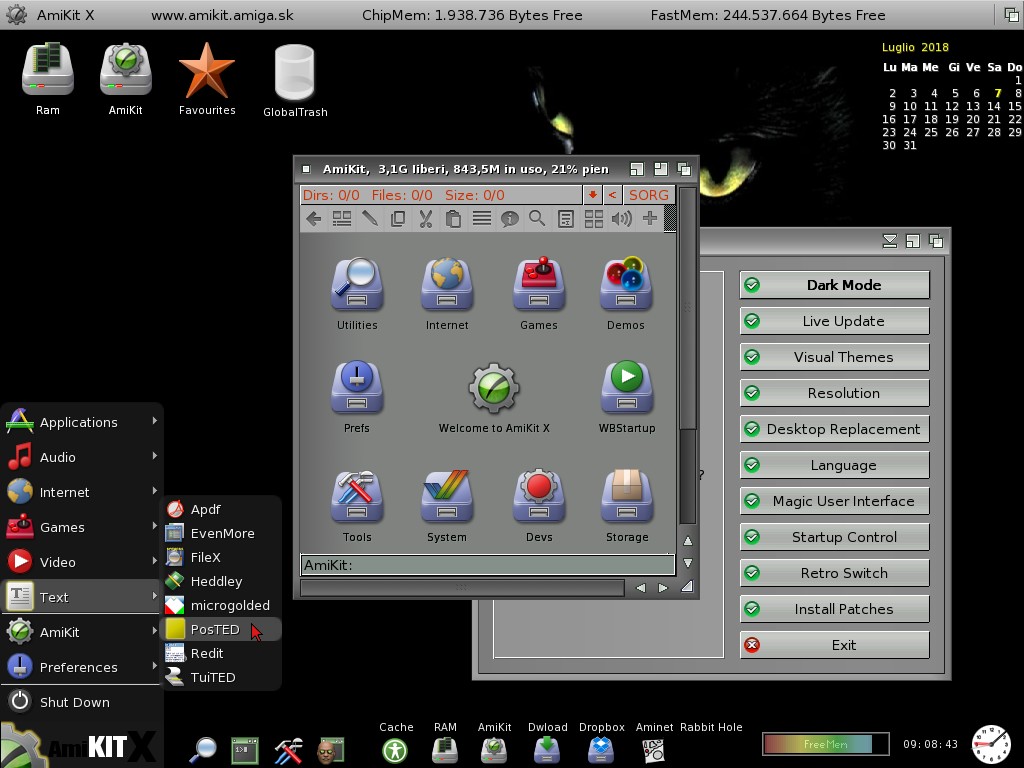Launch PosTED from the Text submenu
This screenshot has height=768, width=1024.
[215, 629]
